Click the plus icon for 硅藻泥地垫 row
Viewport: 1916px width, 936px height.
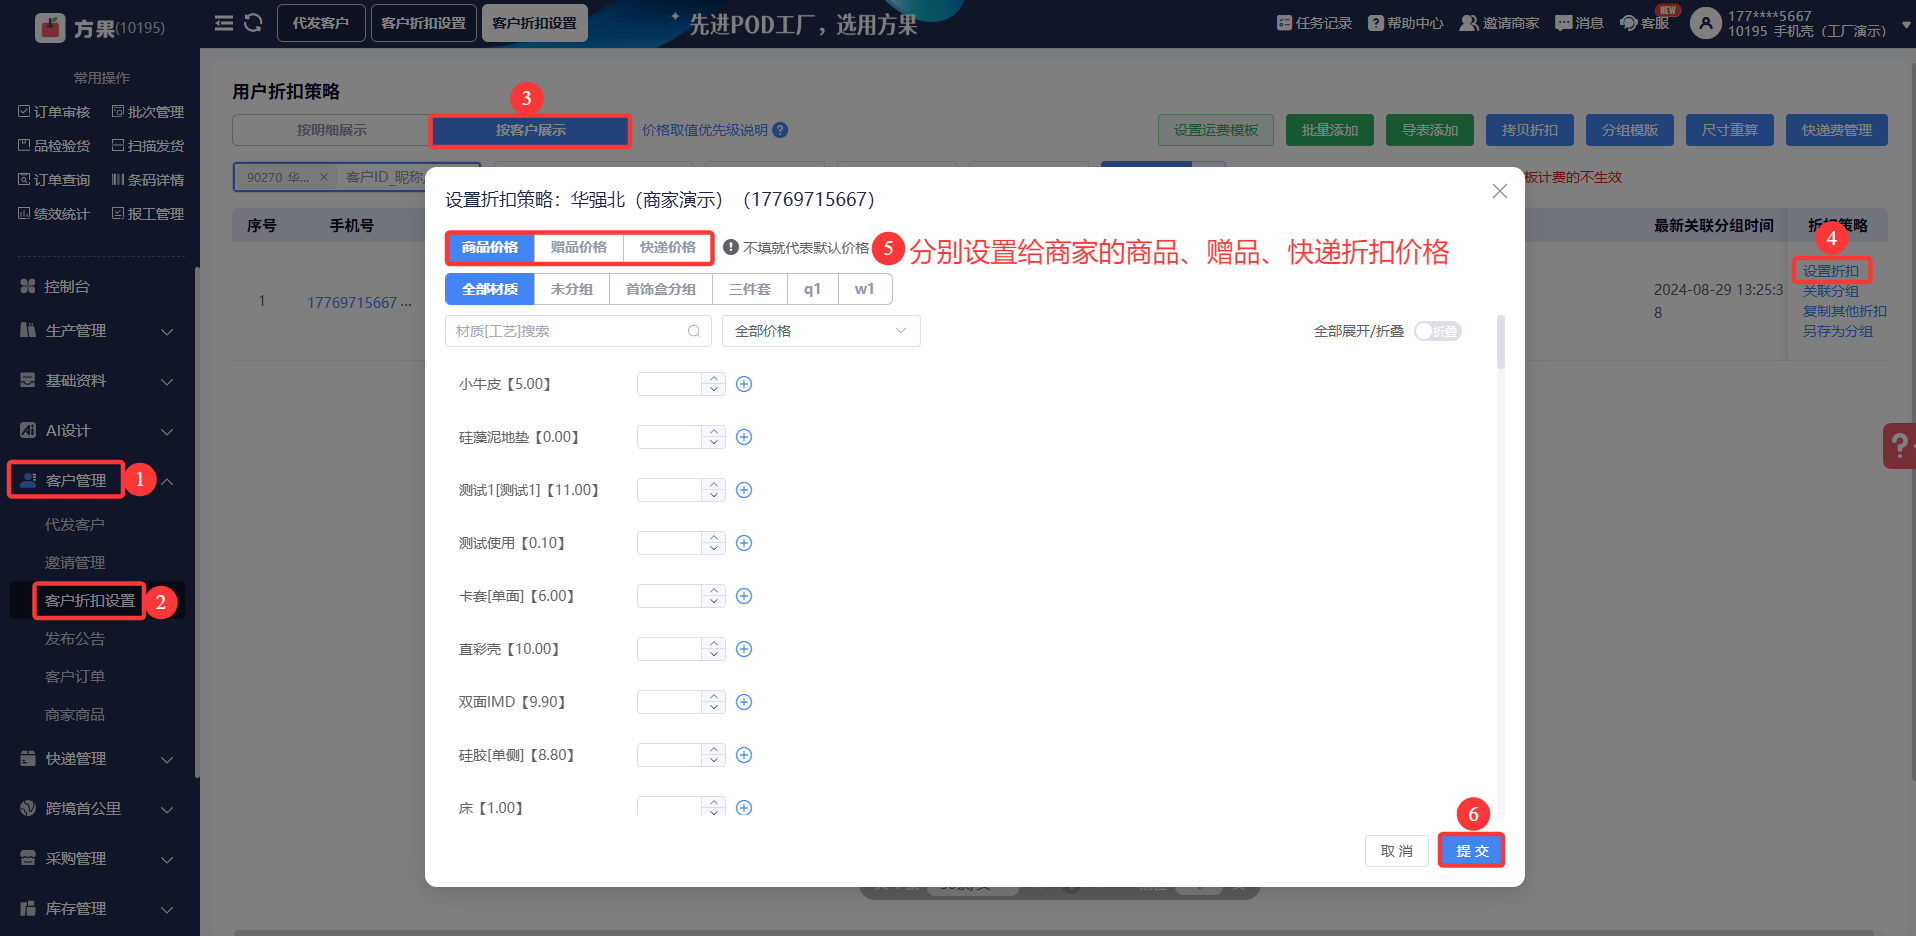click(744, 437)
